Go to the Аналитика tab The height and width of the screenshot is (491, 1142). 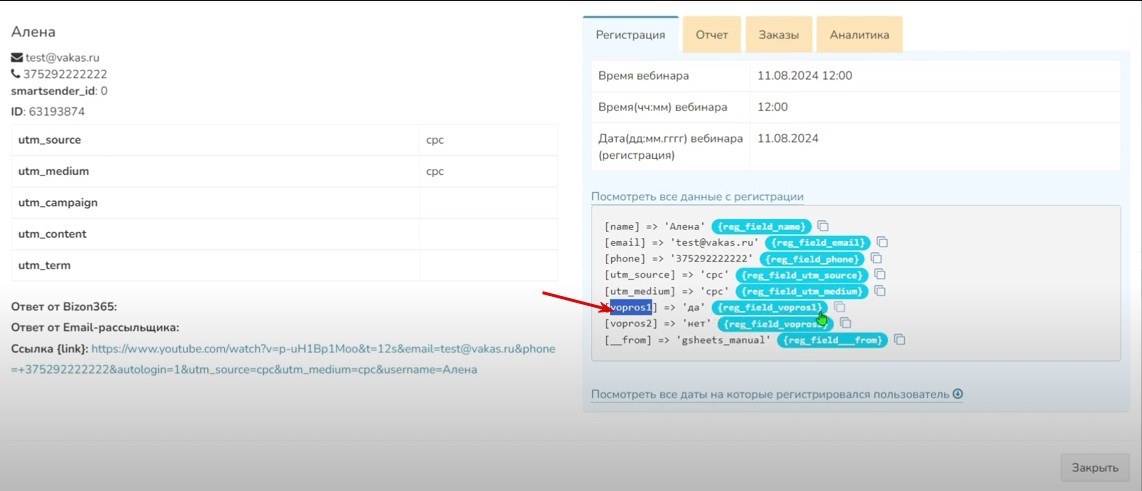tap(858, 35)
